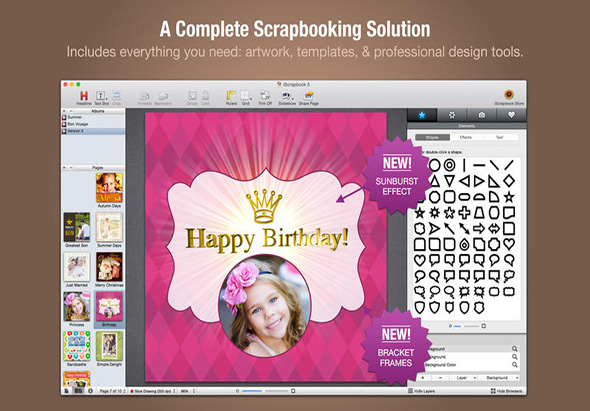This screenshot has height=411, width=590.
Task: Select the Shapes segment
Action: (432, 137)
